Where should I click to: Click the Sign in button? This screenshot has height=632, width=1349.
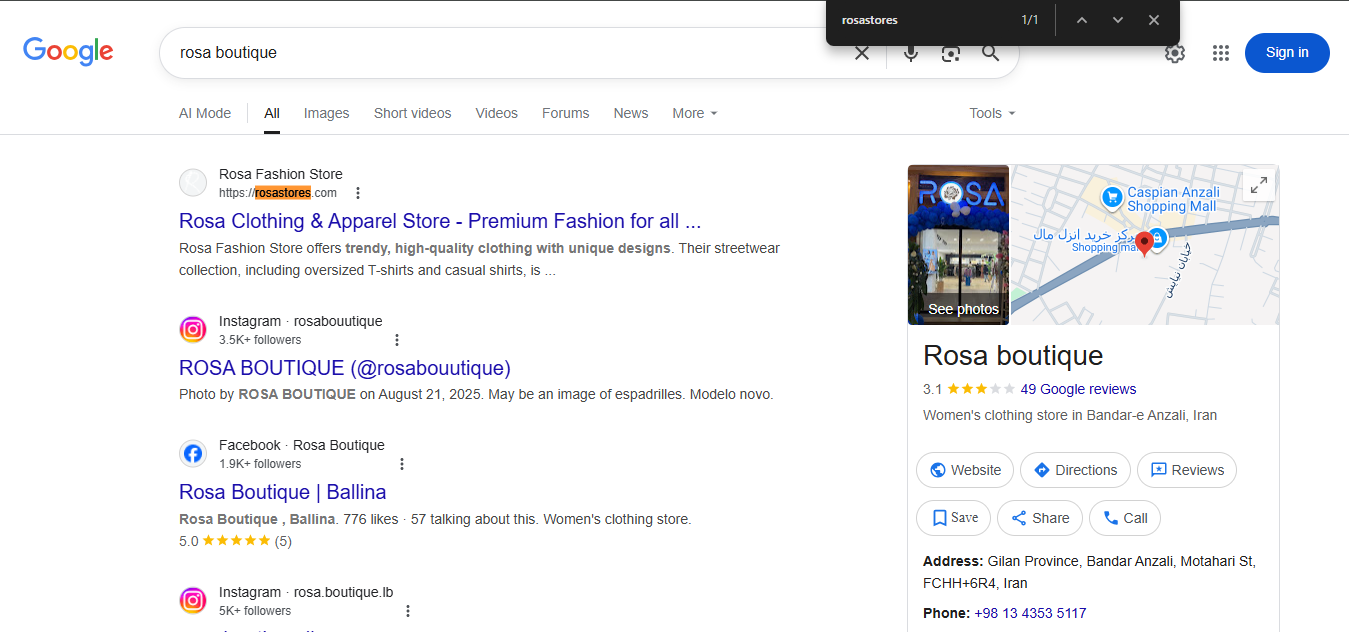[1286, 53]
